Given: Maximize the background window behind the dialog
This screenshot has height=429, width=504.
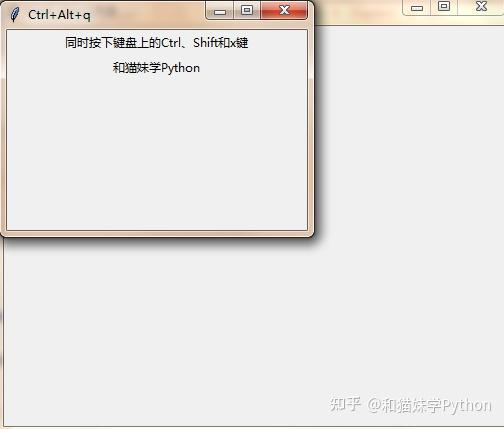Looking at the screenshot, I should (x=444, y=7).
